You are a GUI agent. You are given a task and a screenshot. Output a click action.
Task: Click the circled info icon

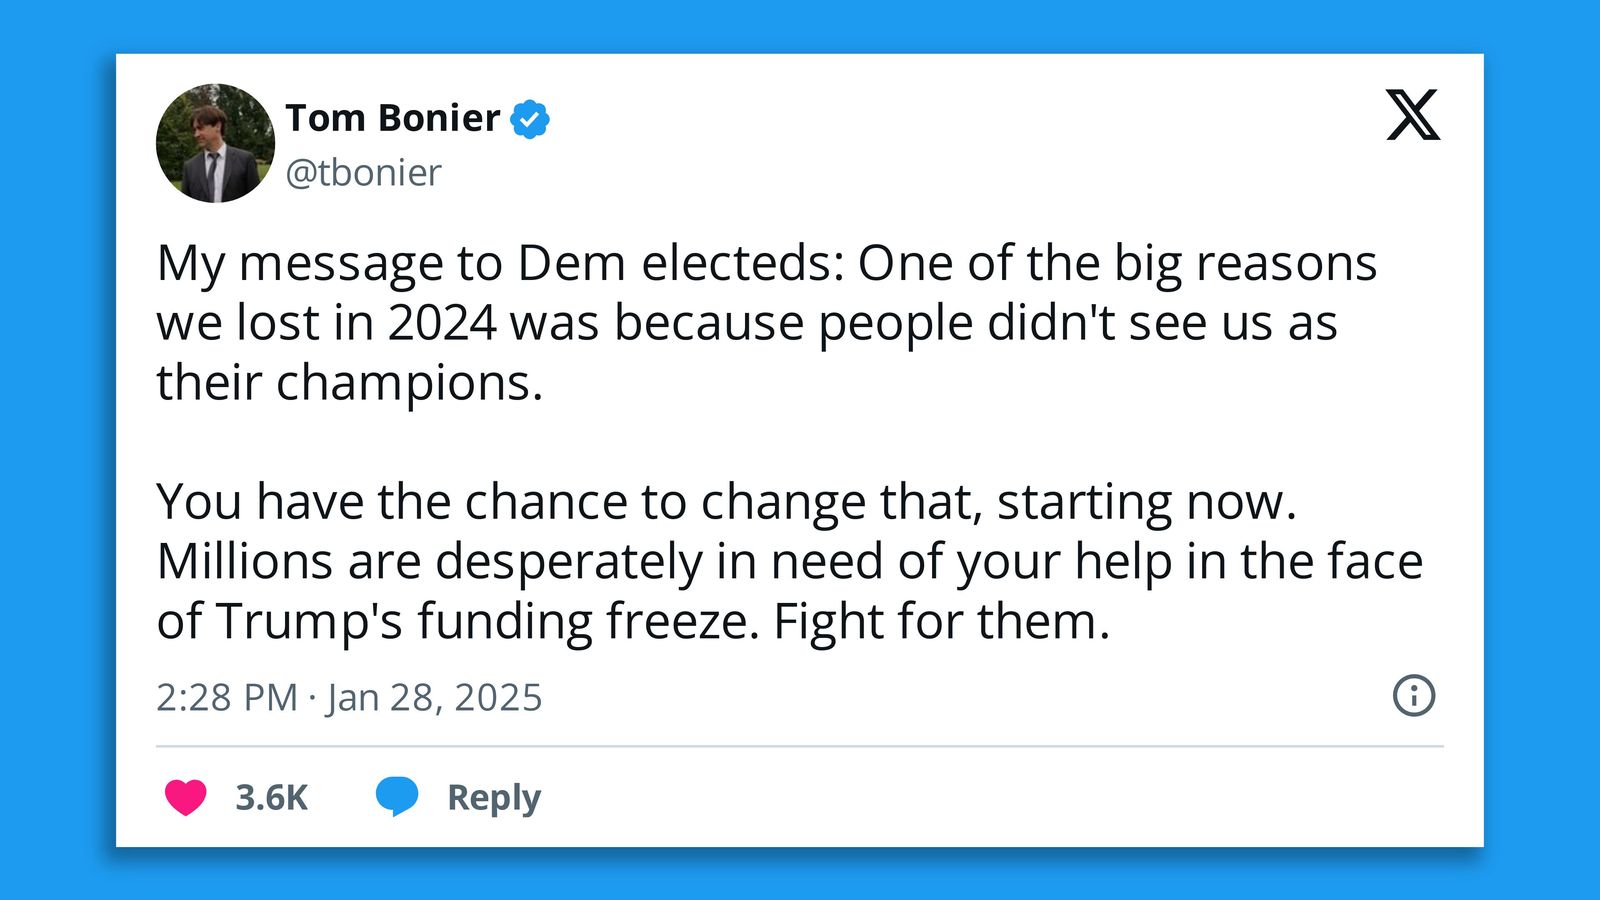pyautogui.click(x=1413, y=695)
